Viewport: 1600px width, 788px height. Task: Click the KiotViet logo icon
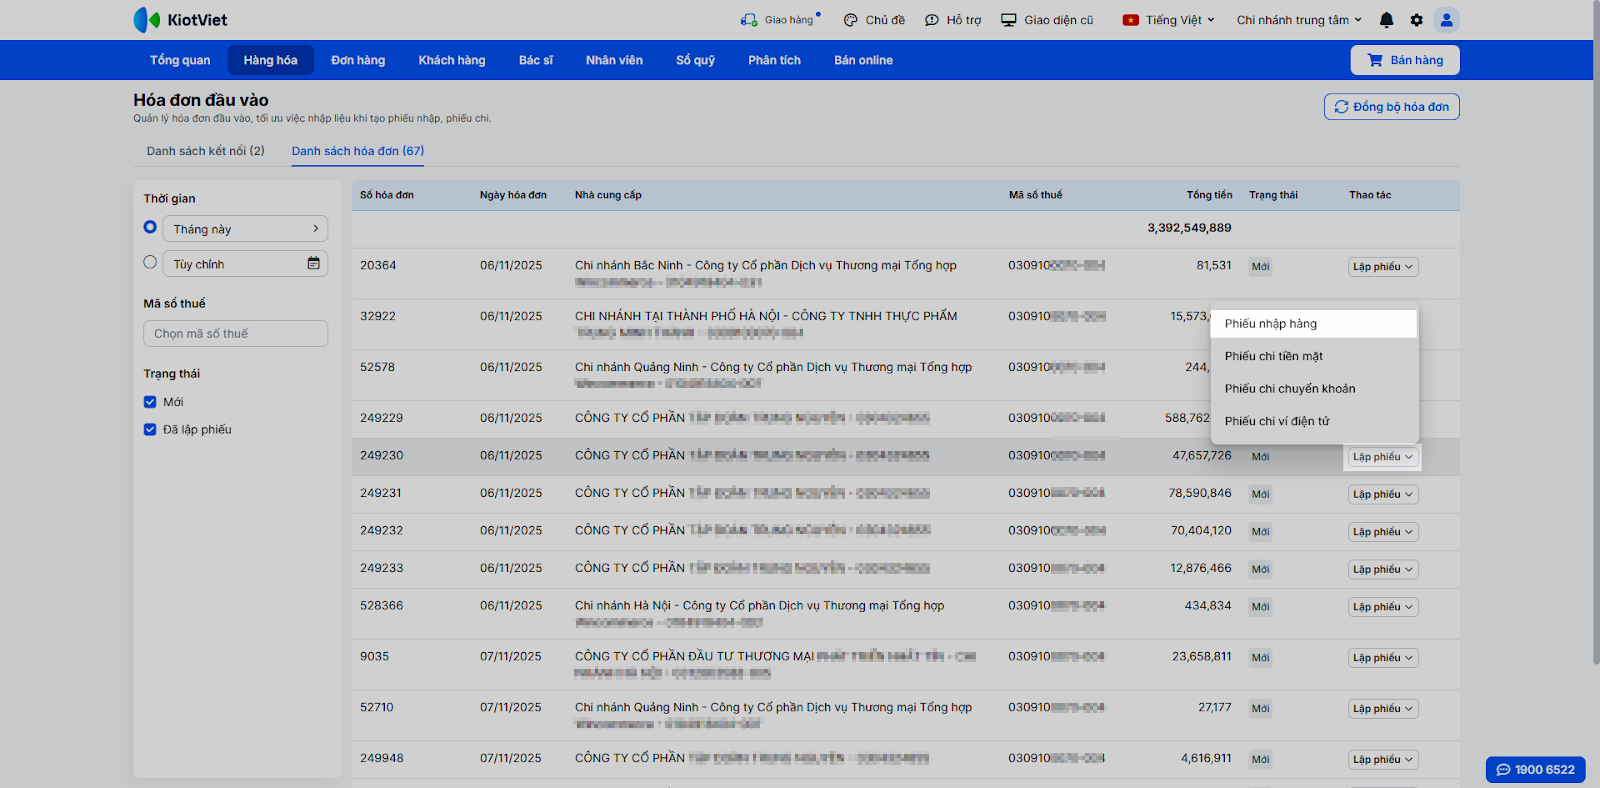(147, 20)
